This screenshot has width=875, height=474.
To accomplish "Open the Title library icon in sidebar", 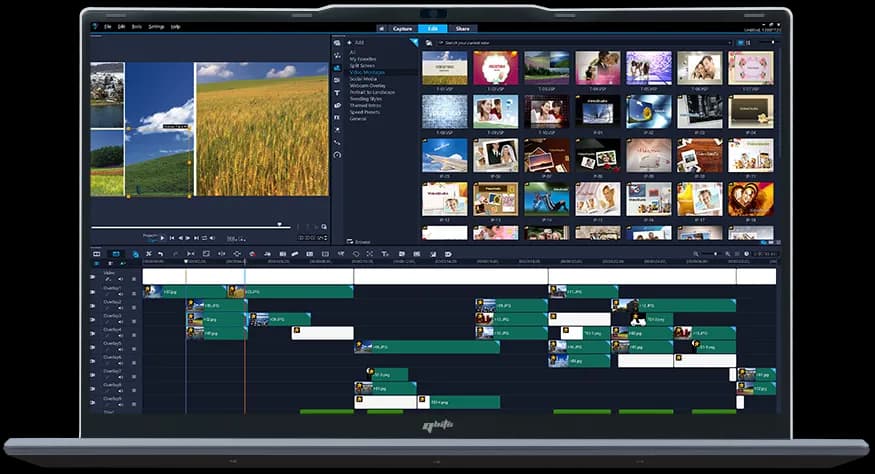I will click(x=337, y=92).
